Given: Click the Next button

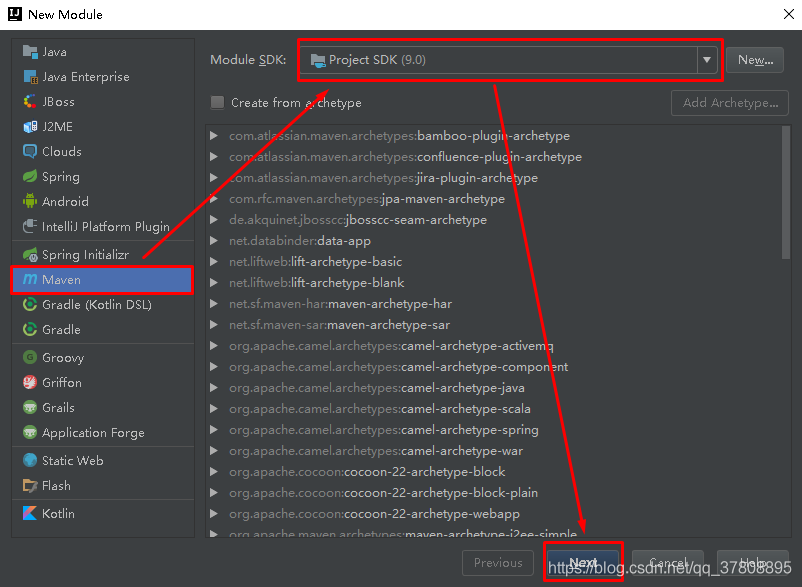Looking at the screenshot, I should (583, 563).
